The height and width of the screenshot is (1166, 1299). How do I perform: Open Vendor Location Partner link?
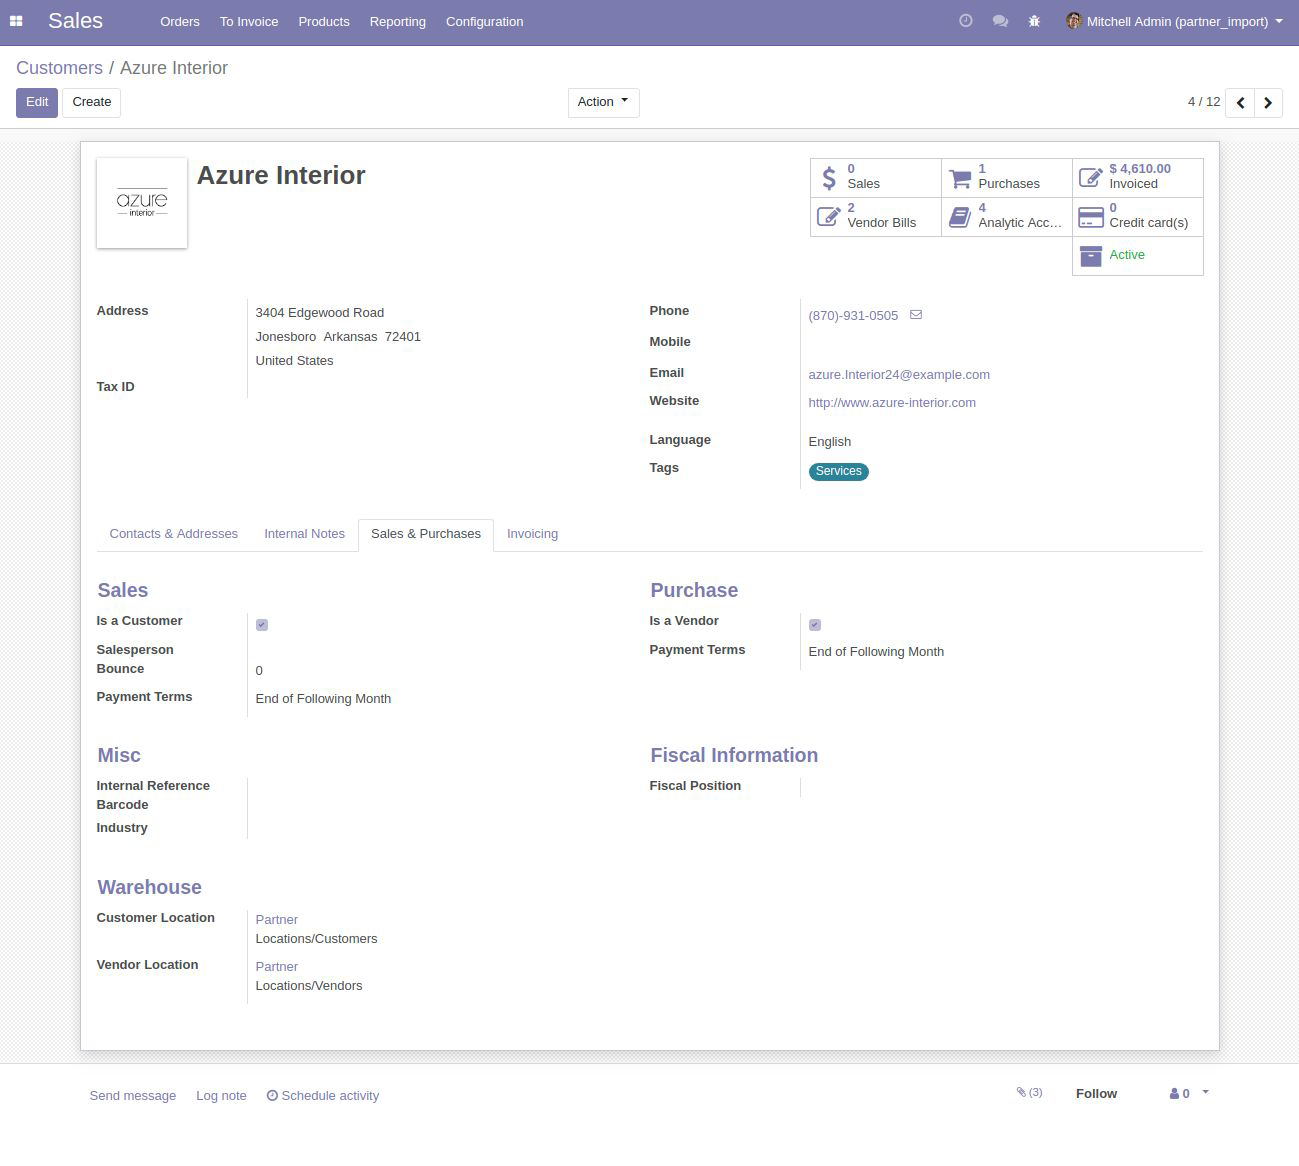coord(277,967)
